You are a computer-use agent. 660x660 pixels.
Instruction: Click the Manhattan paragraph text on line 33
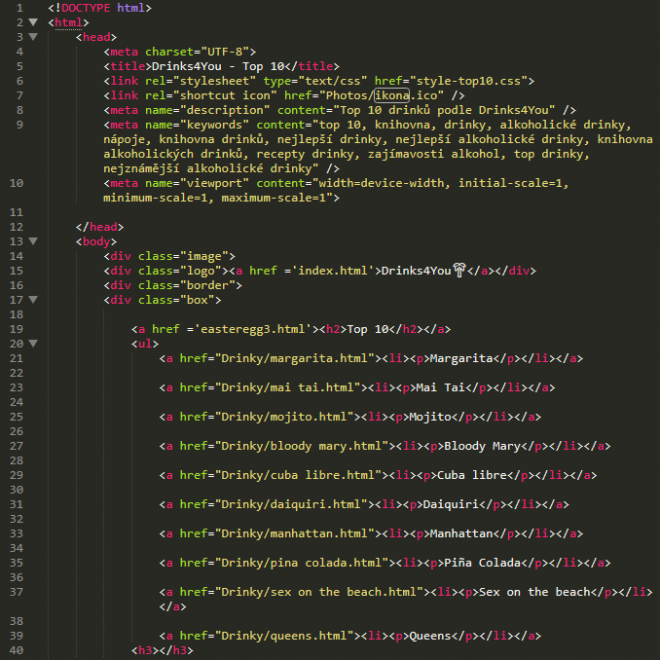pyautogui.click(x=461, y=533)
